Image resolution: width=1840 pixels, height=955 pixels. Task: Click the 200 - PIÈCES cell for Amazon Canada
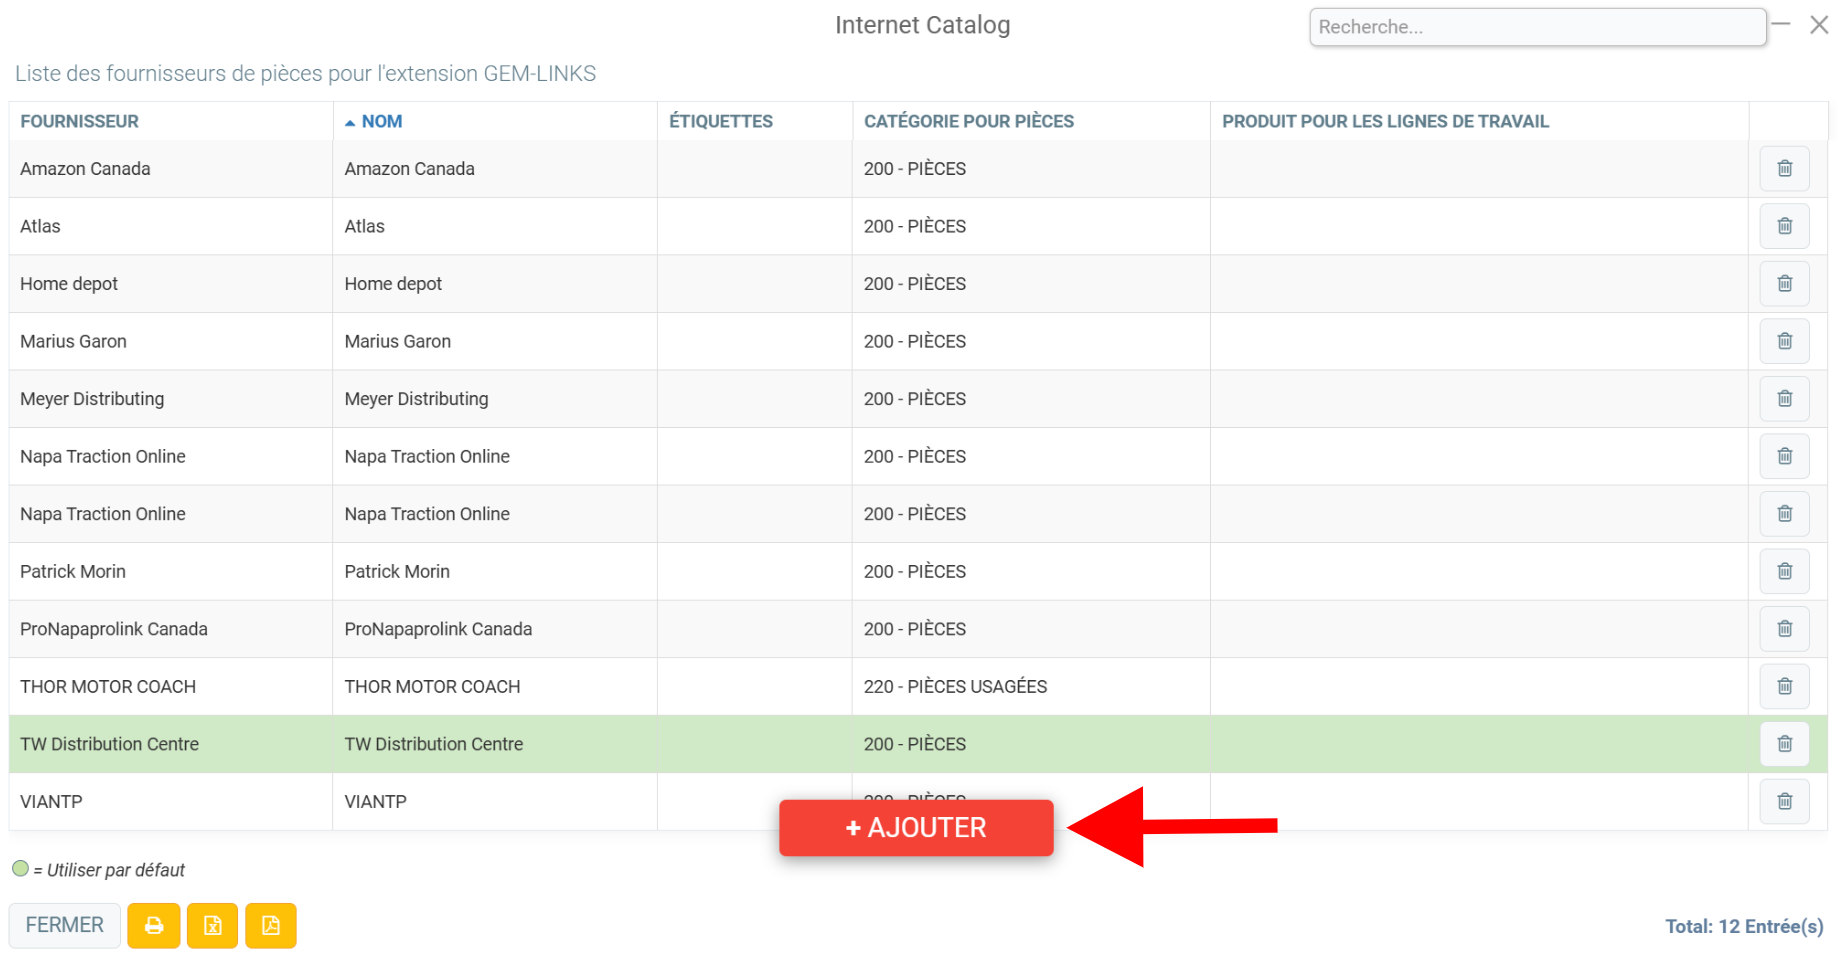point(915,169)
